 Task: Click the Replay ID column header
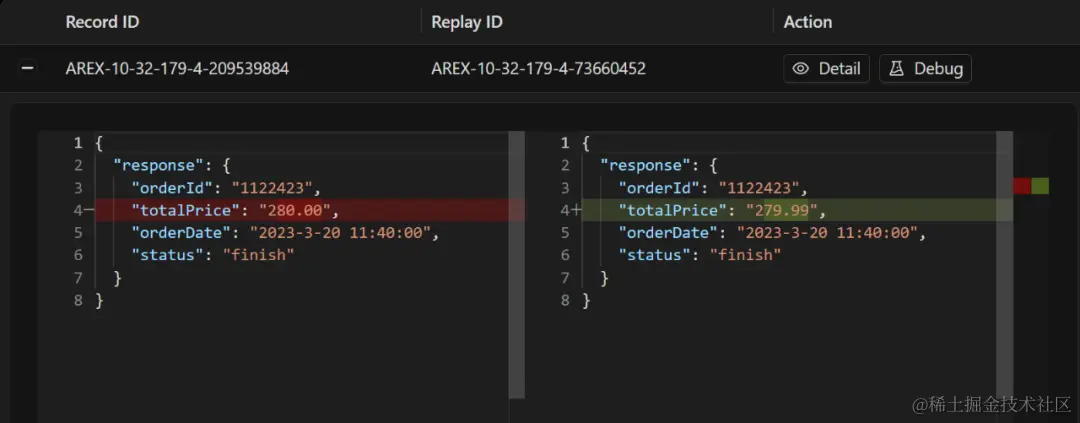[x=467, y=22]
